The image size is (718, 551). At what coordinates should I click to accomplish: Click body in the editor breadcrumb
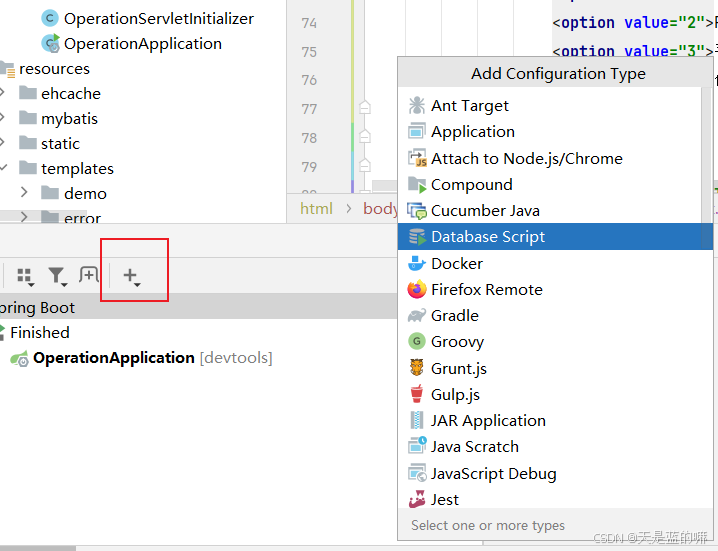[x=381, y=209]
